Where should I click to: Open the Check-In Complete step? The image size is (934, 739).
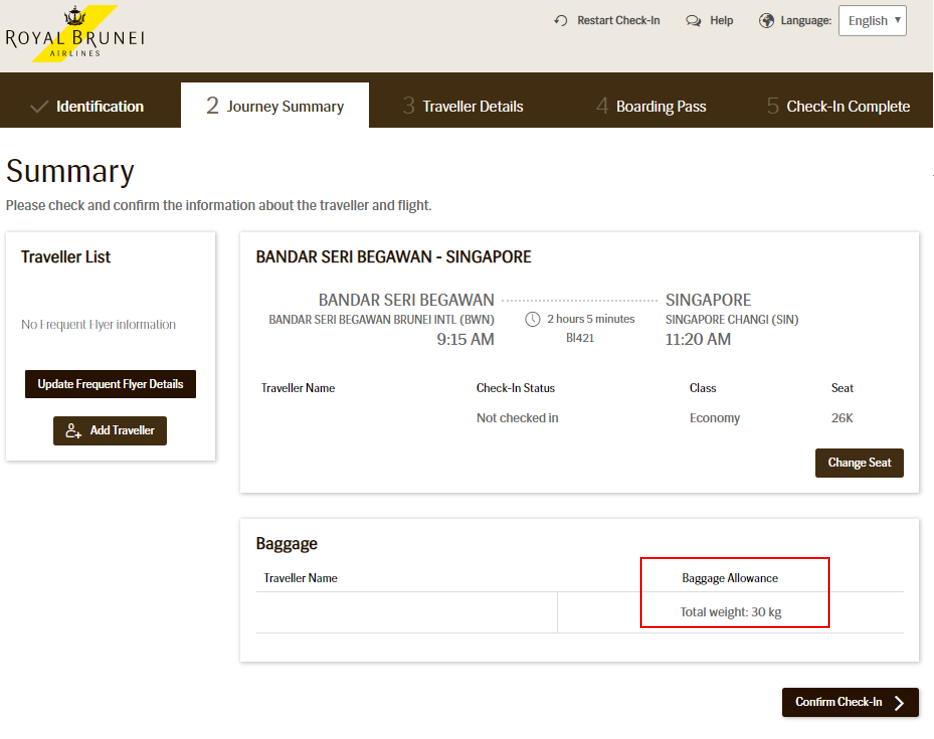[838, 106]
